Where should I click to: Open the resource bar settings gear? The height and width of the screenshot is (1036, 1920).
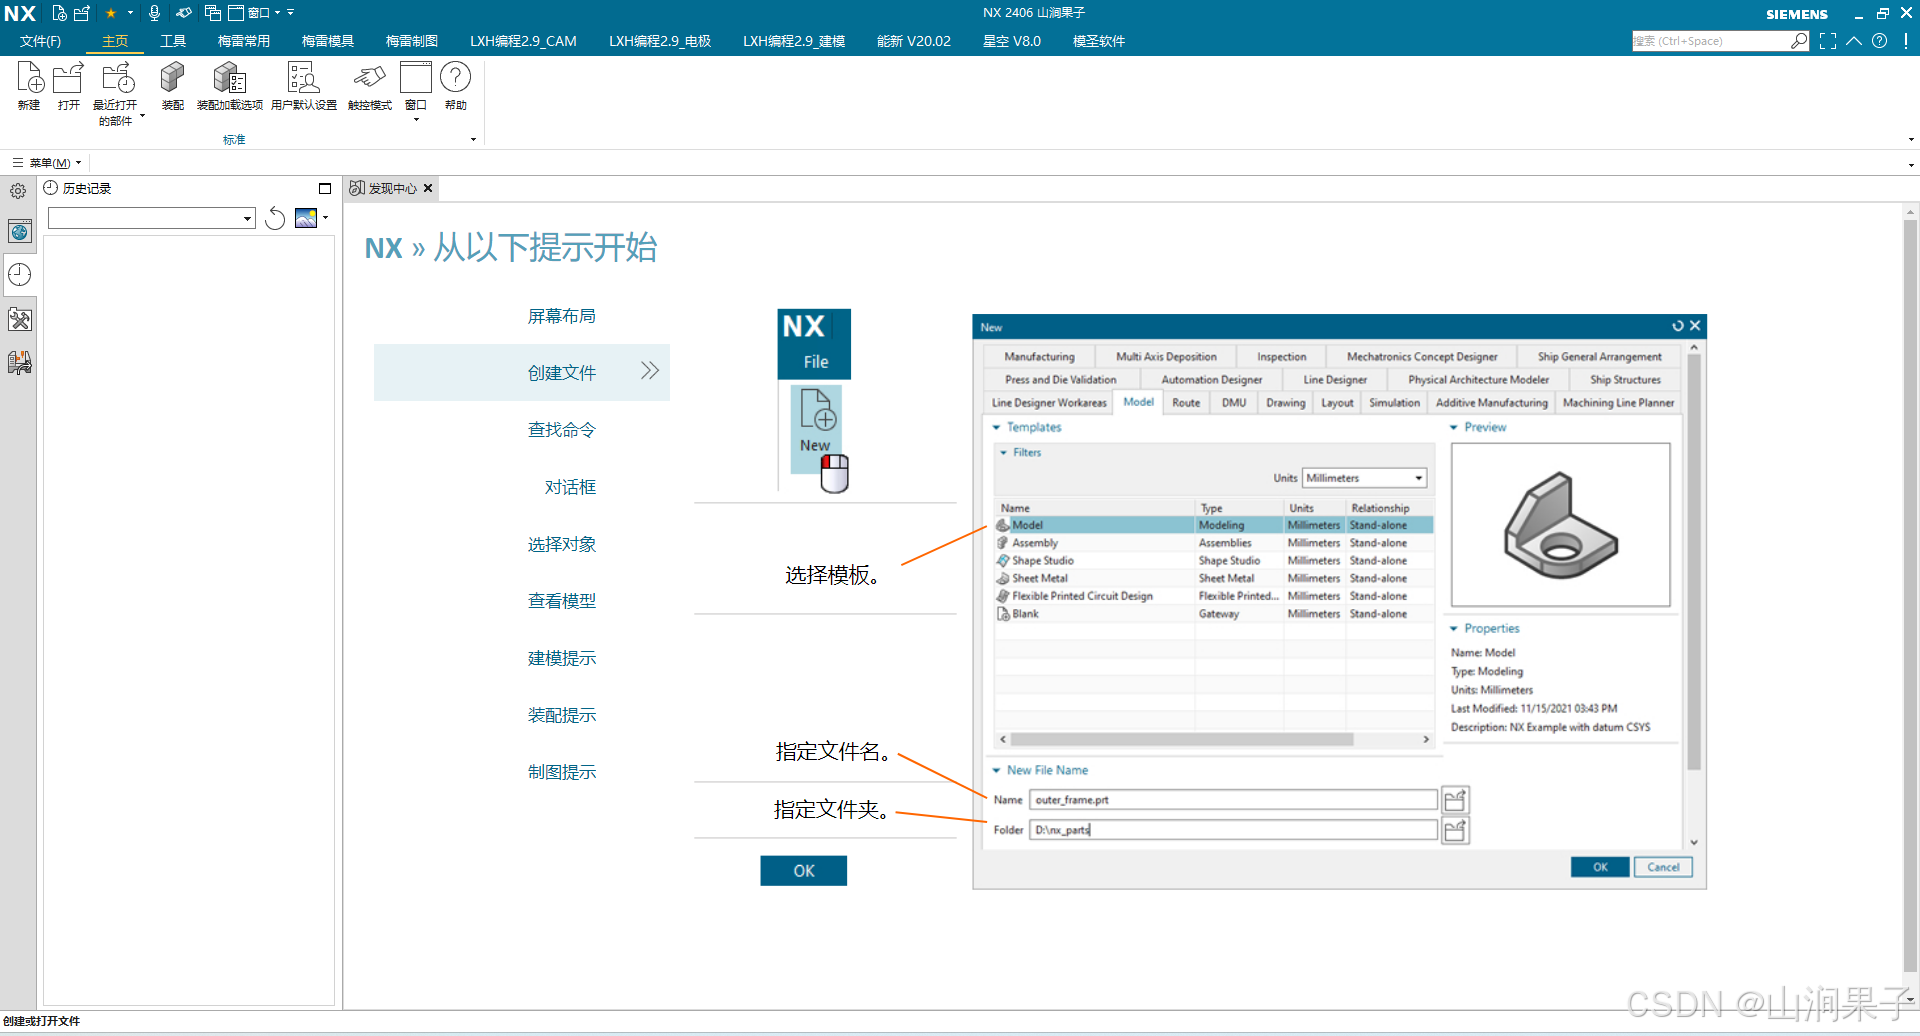[x=18, y=191]
